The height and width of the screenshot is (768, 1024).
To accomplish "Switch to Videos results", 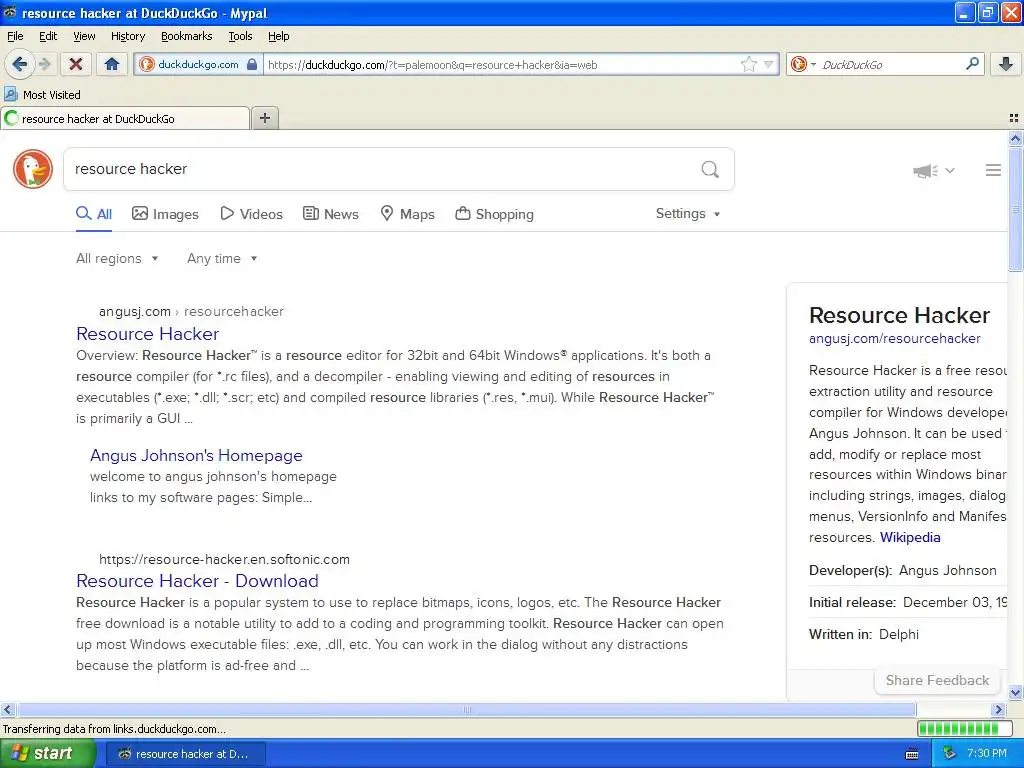I will tap(251, 214).
